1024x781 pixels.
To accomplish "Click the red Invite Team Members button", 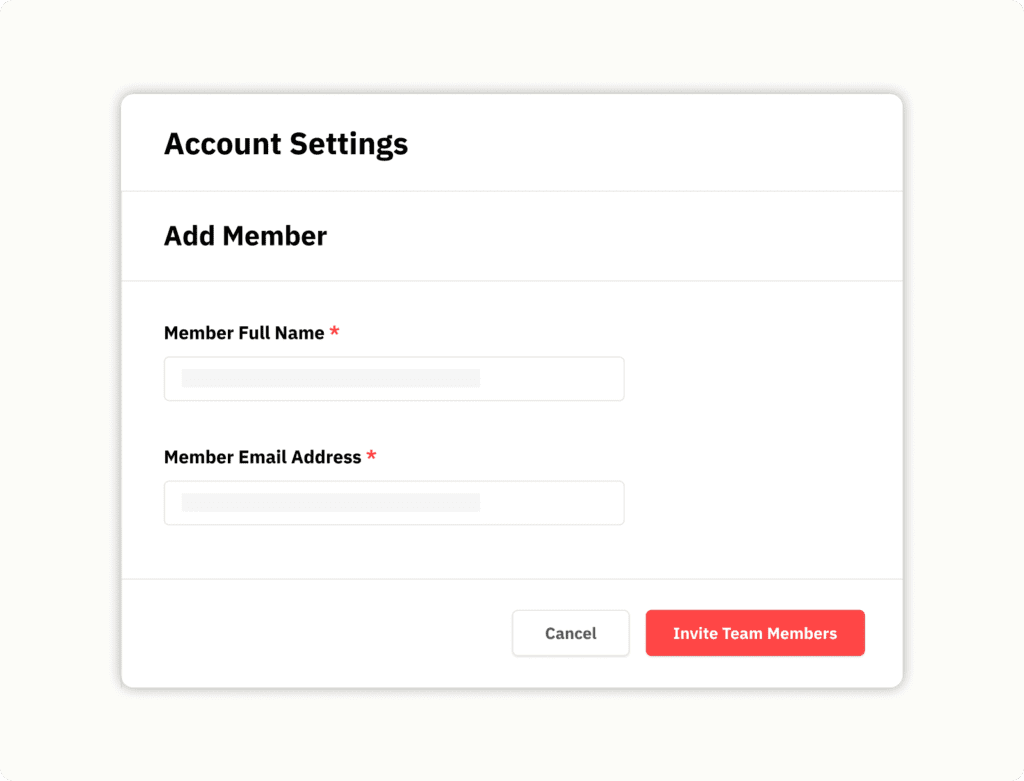I will 755,633.
